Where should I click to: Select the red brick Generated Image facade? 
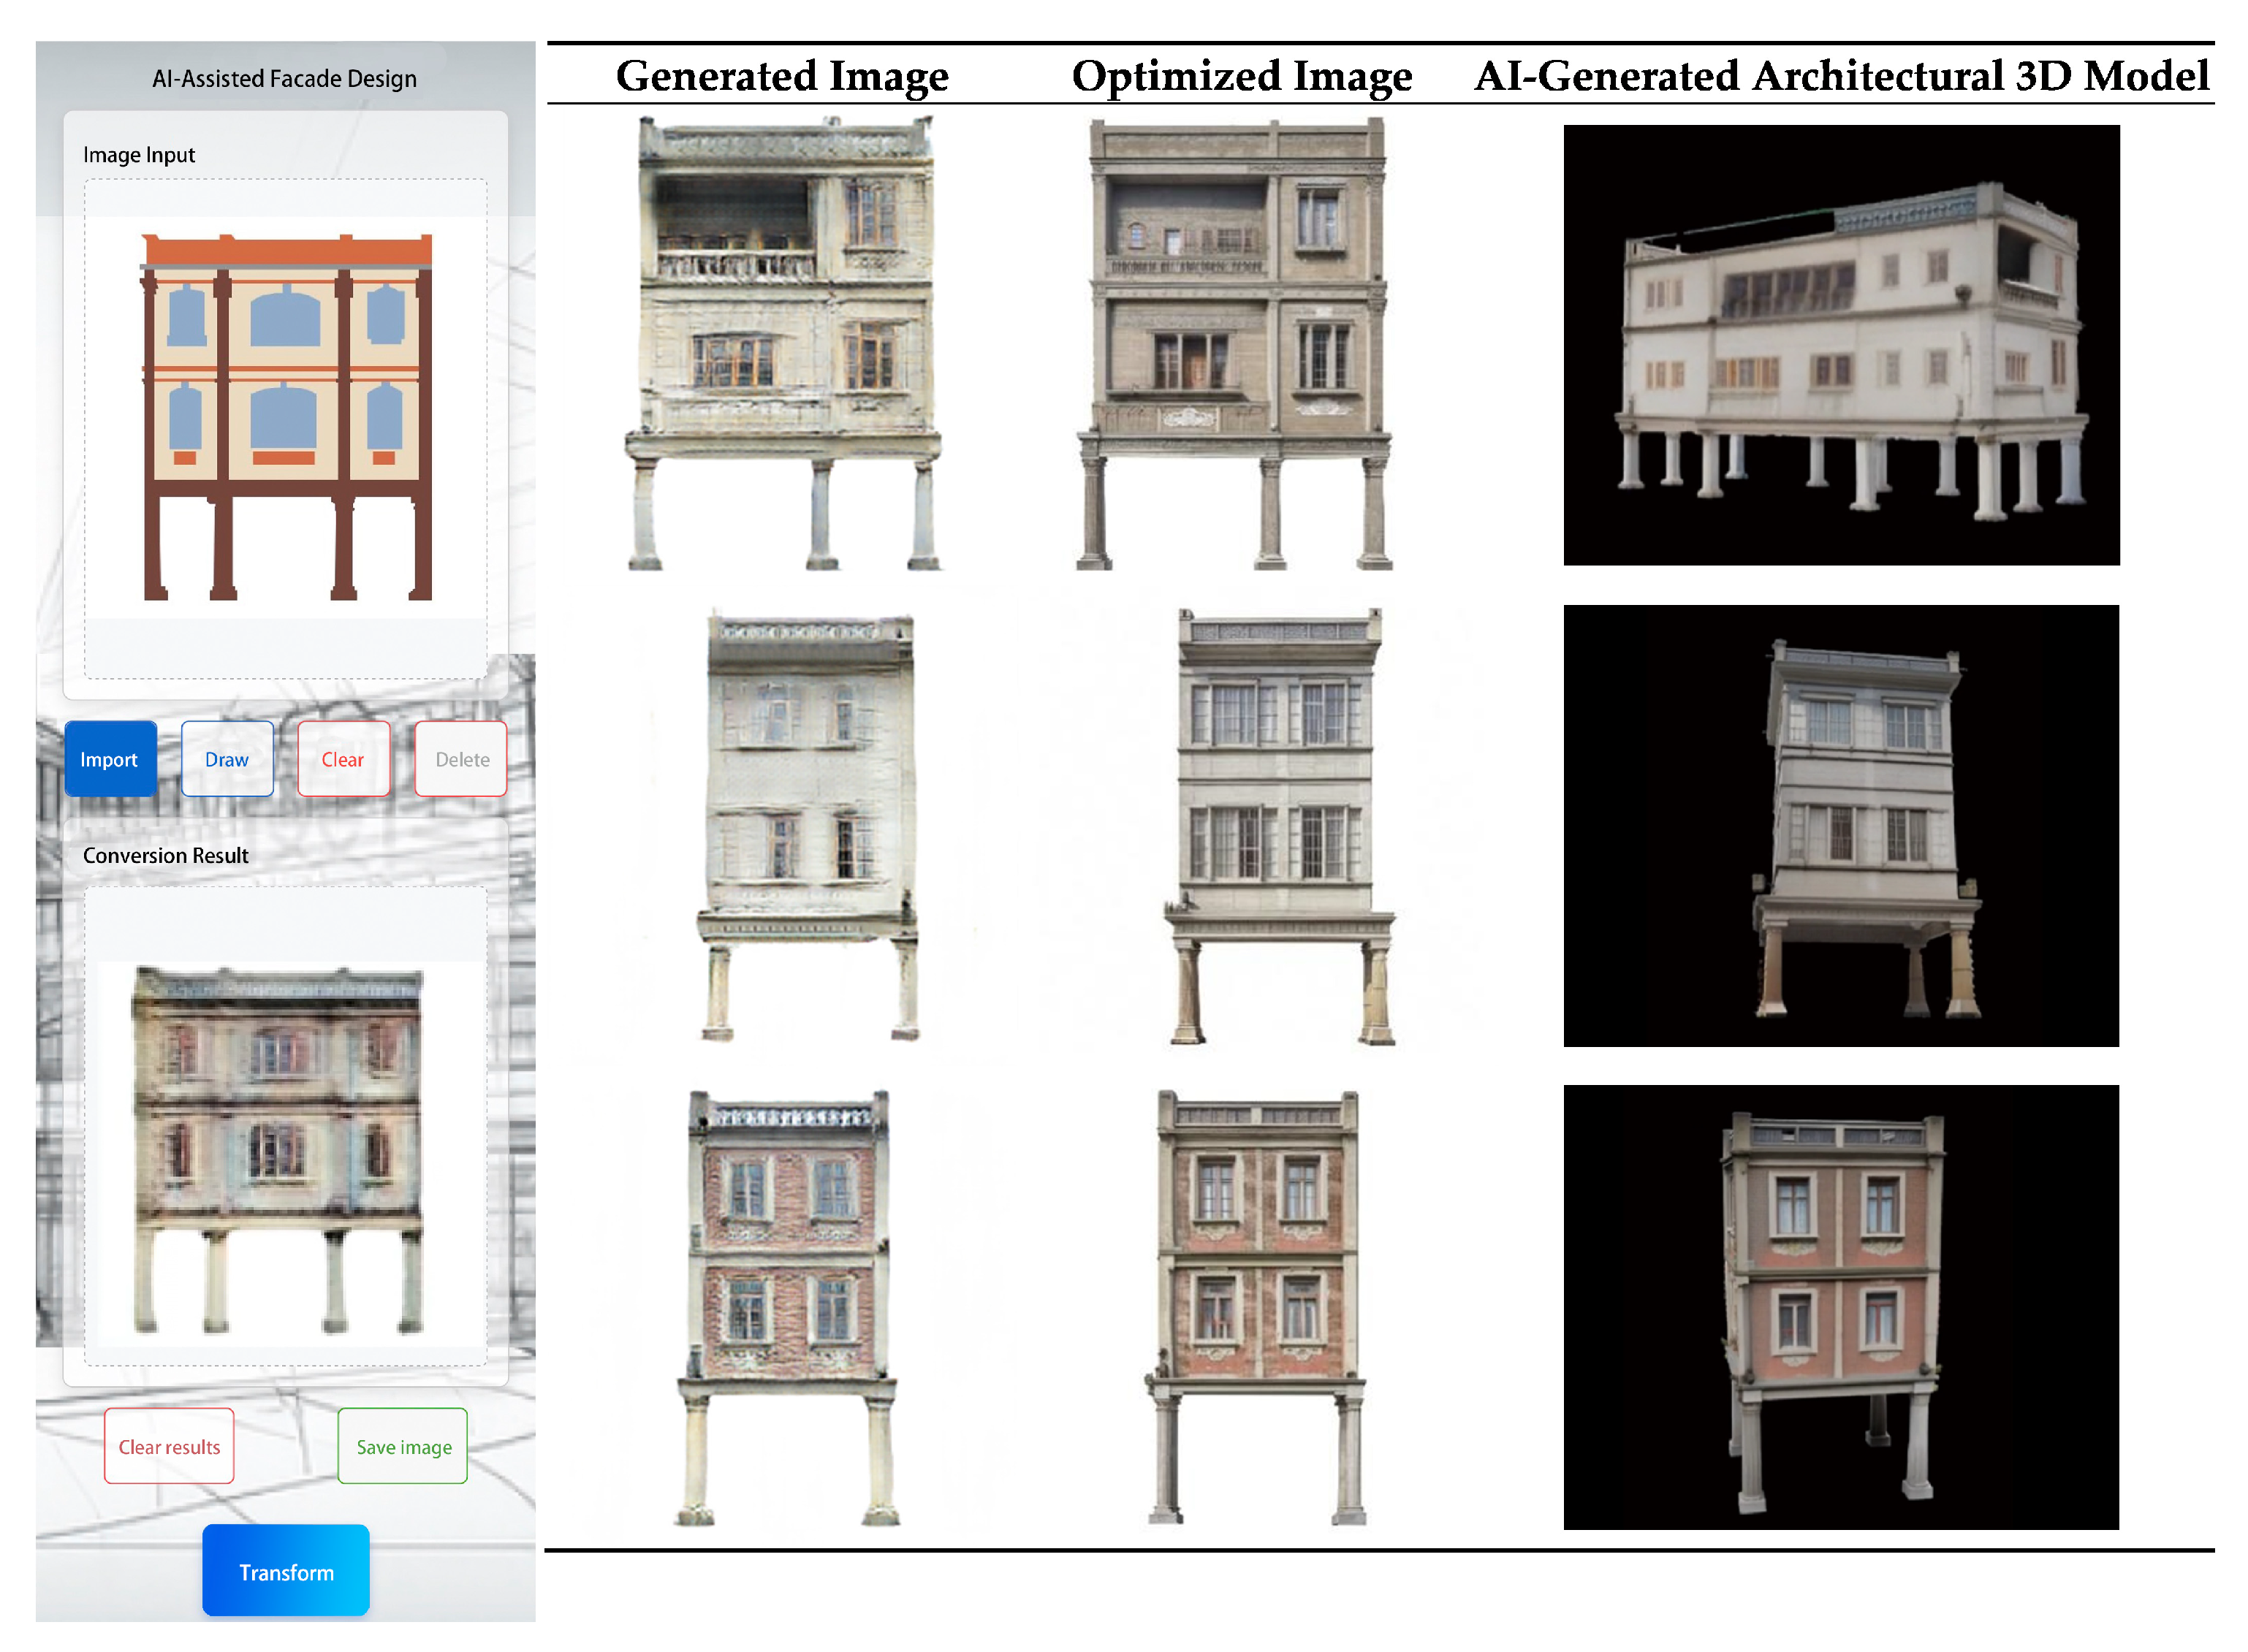(x=787, y=1307)
